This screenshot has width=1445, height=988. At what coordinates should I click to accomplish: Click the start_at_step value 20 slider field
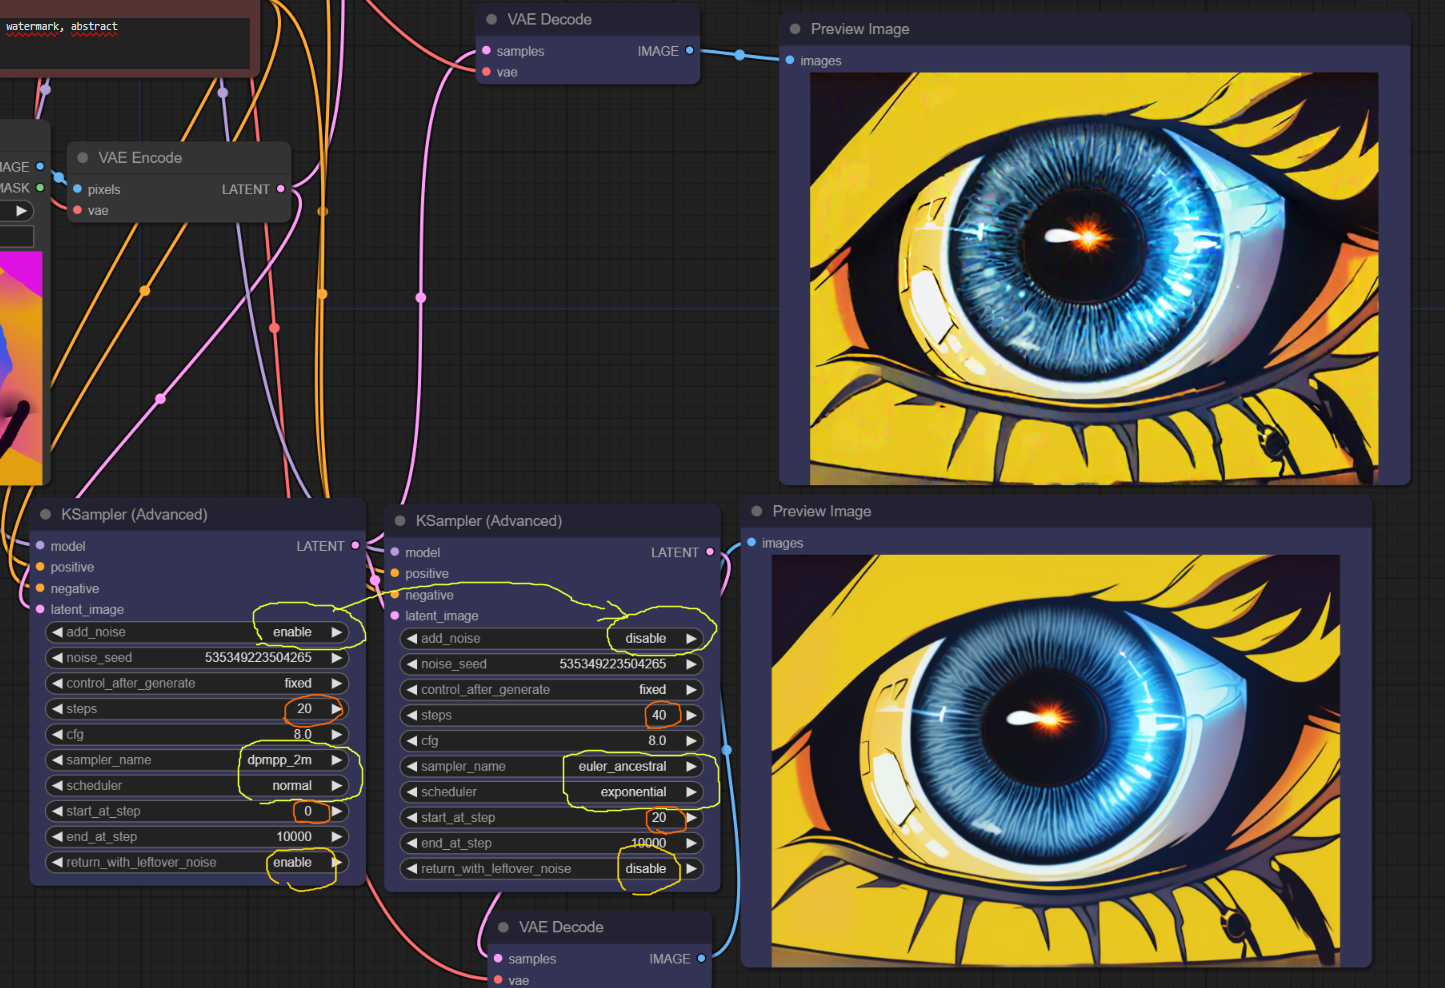(x=551, y=817)
